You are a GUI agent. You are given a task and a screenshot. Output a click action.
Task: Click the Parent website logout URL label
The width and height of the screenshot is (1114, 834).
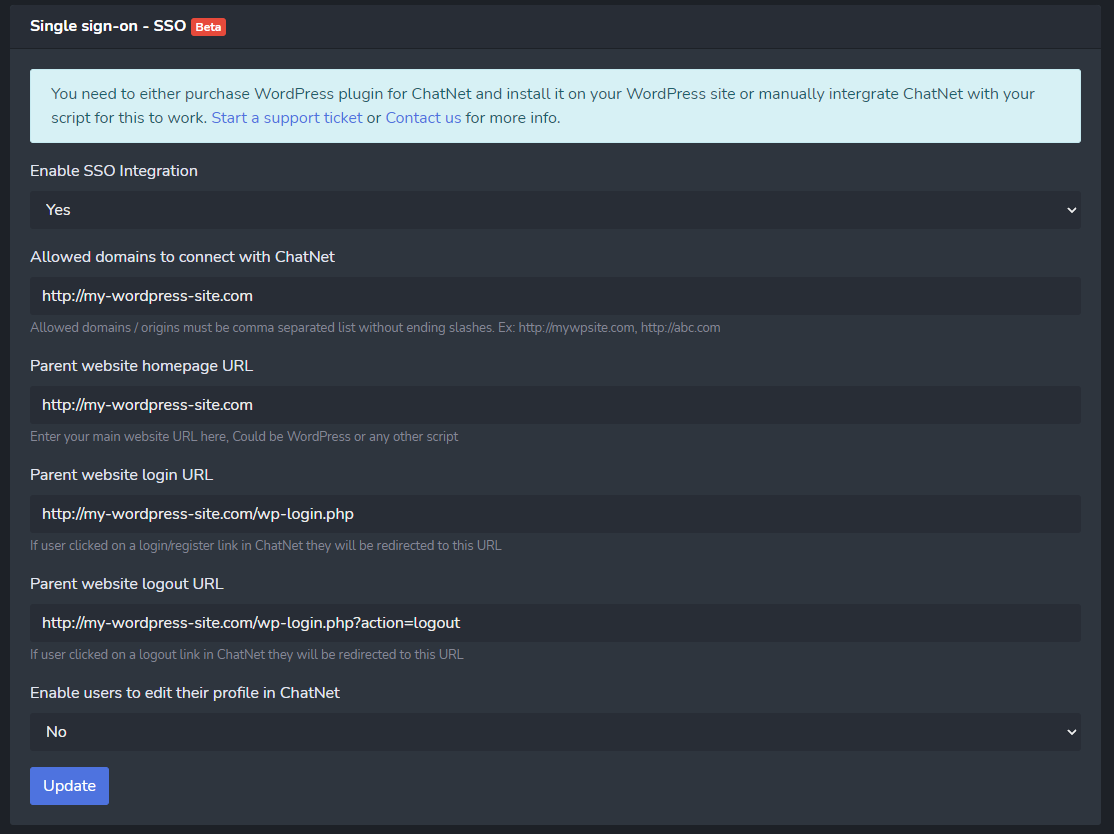click(x=126, y=584)
